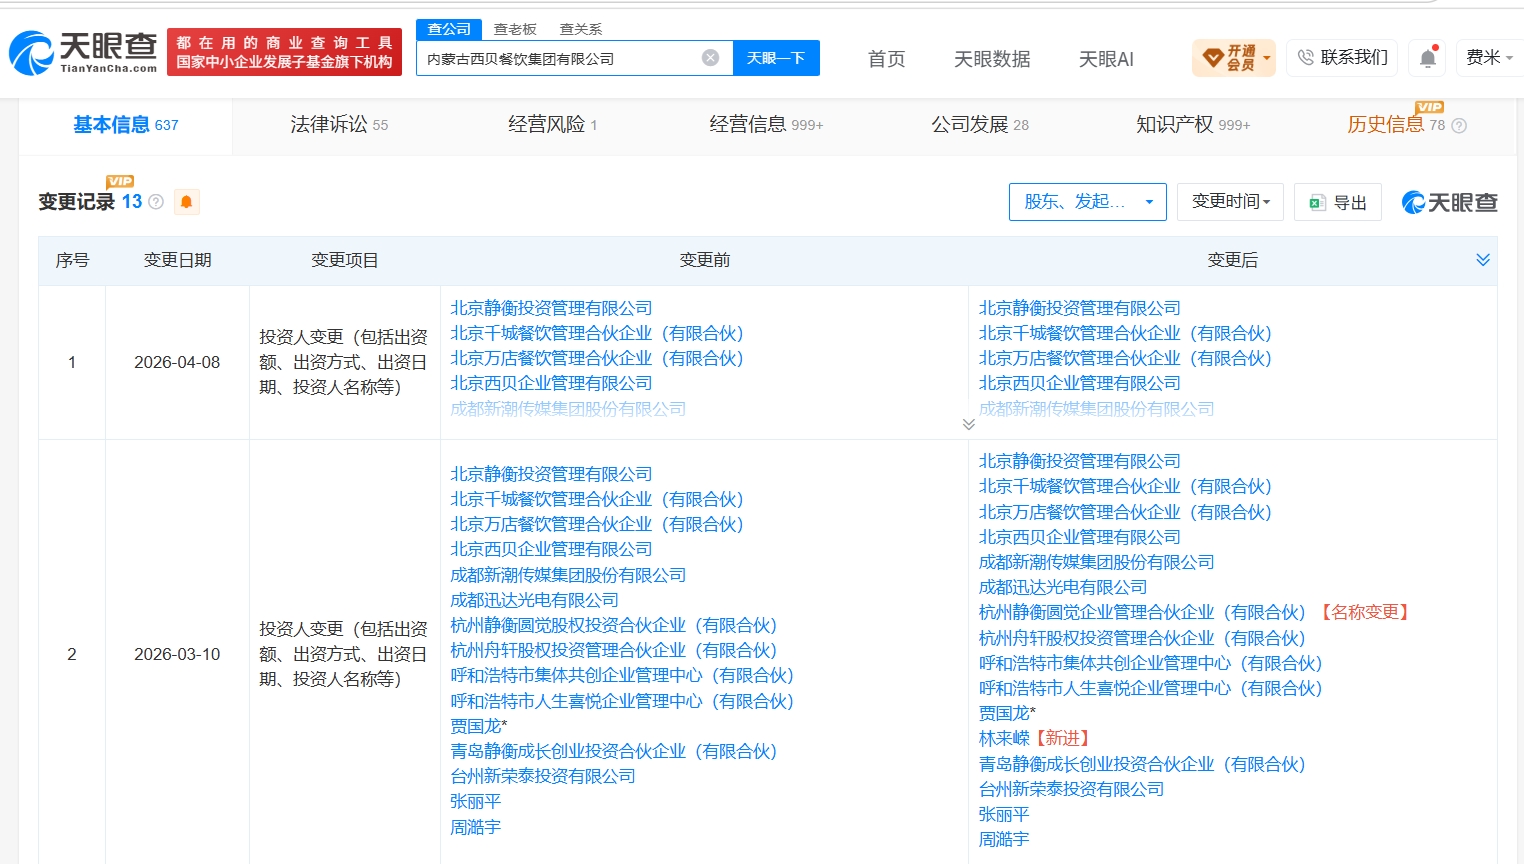
Task: Expand the table with the double chevron icon
Action: pyautogui.click(x=1483, y=260)
